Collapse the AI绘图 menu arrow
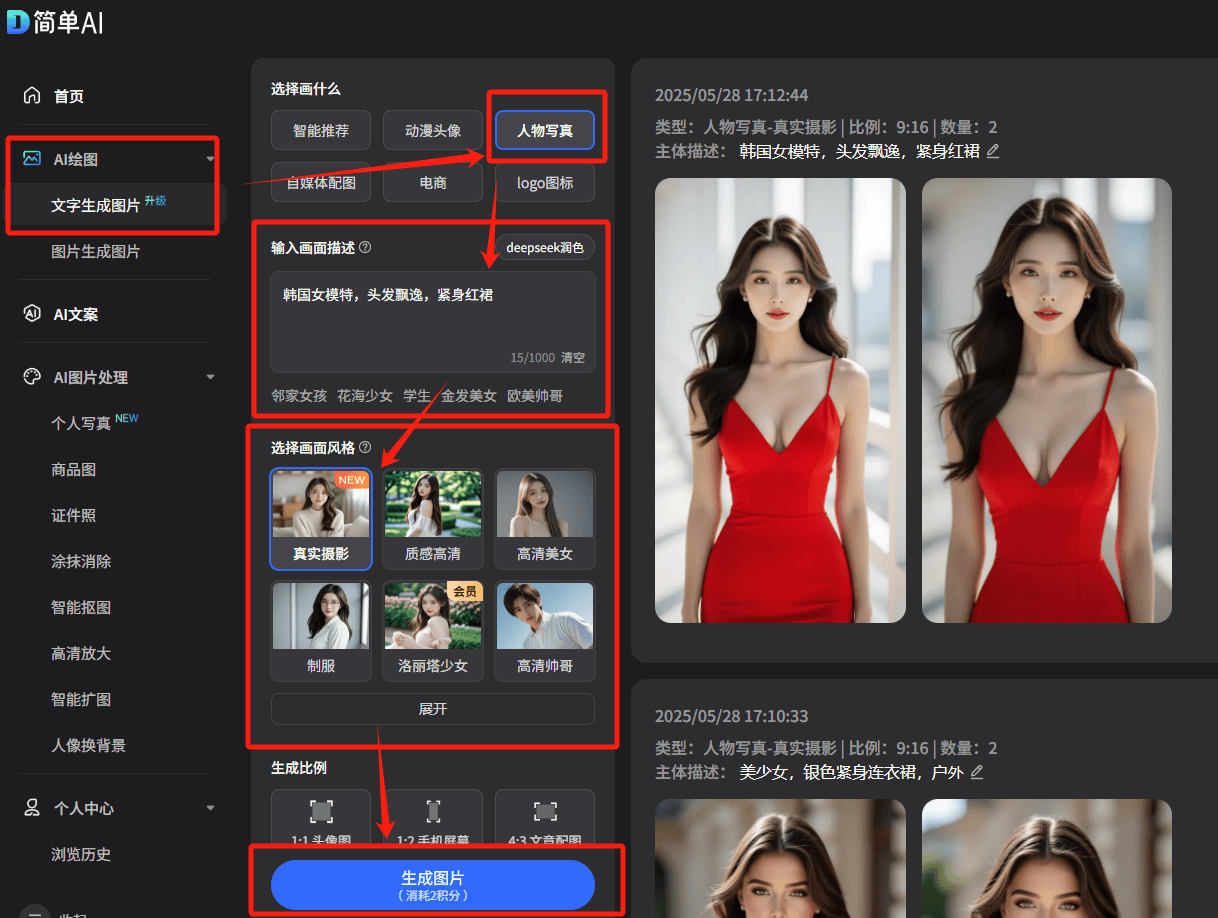1218x918 pixels. point(210,159)
